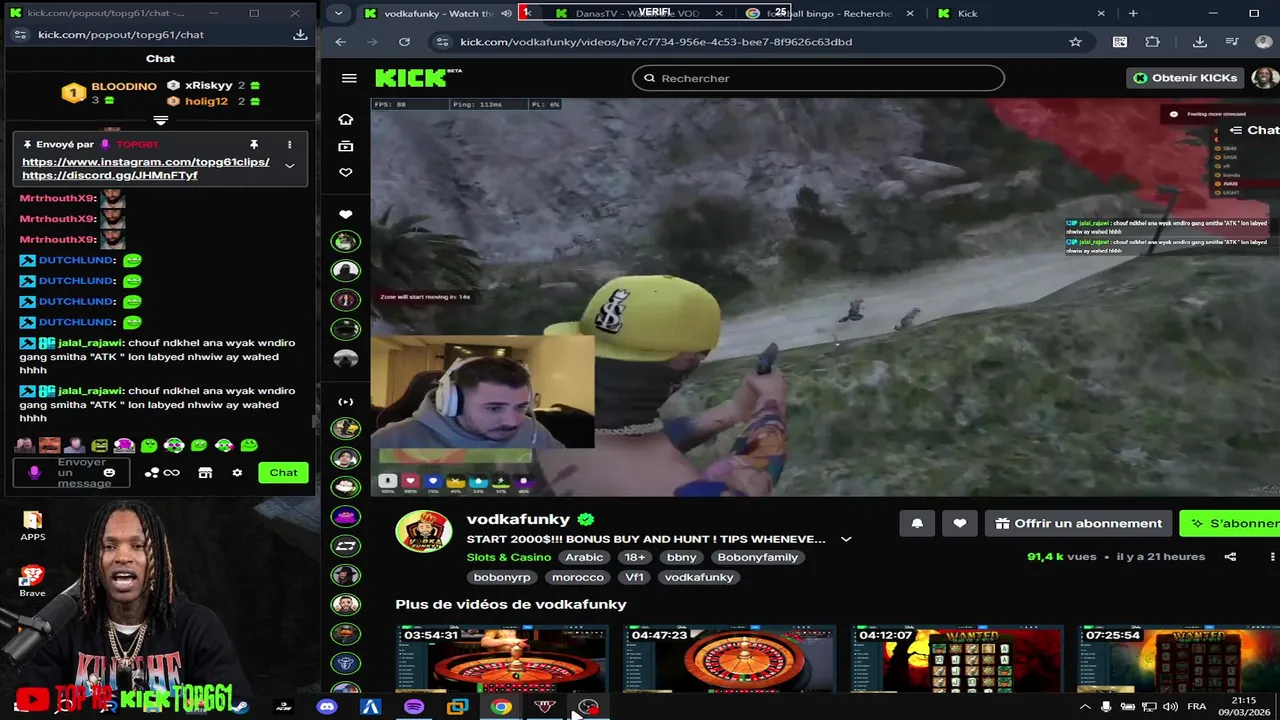Toggle notifications bell for vodkafunky
The width and height of the screenshot is (1280, 720).
pyautogui.click(x=917, y=523)
